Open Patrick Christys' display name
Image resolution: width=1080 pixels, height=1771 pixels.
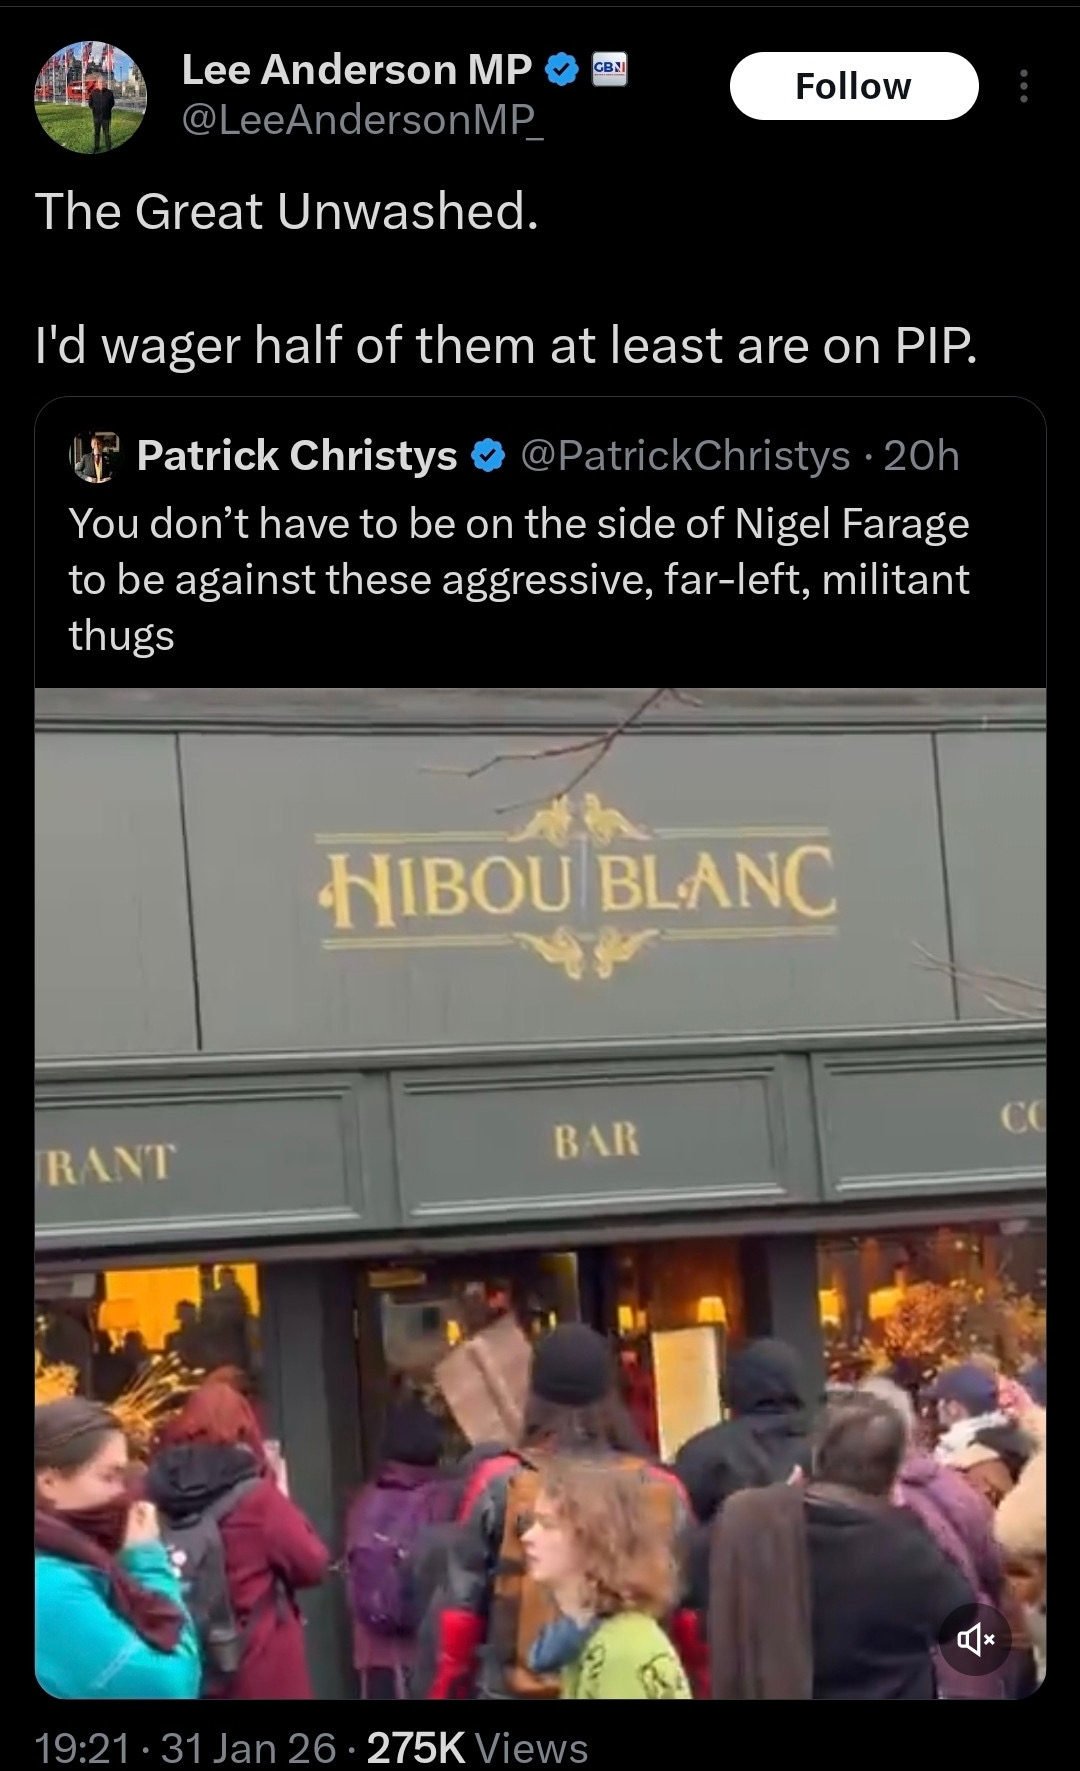pos(297,456)
